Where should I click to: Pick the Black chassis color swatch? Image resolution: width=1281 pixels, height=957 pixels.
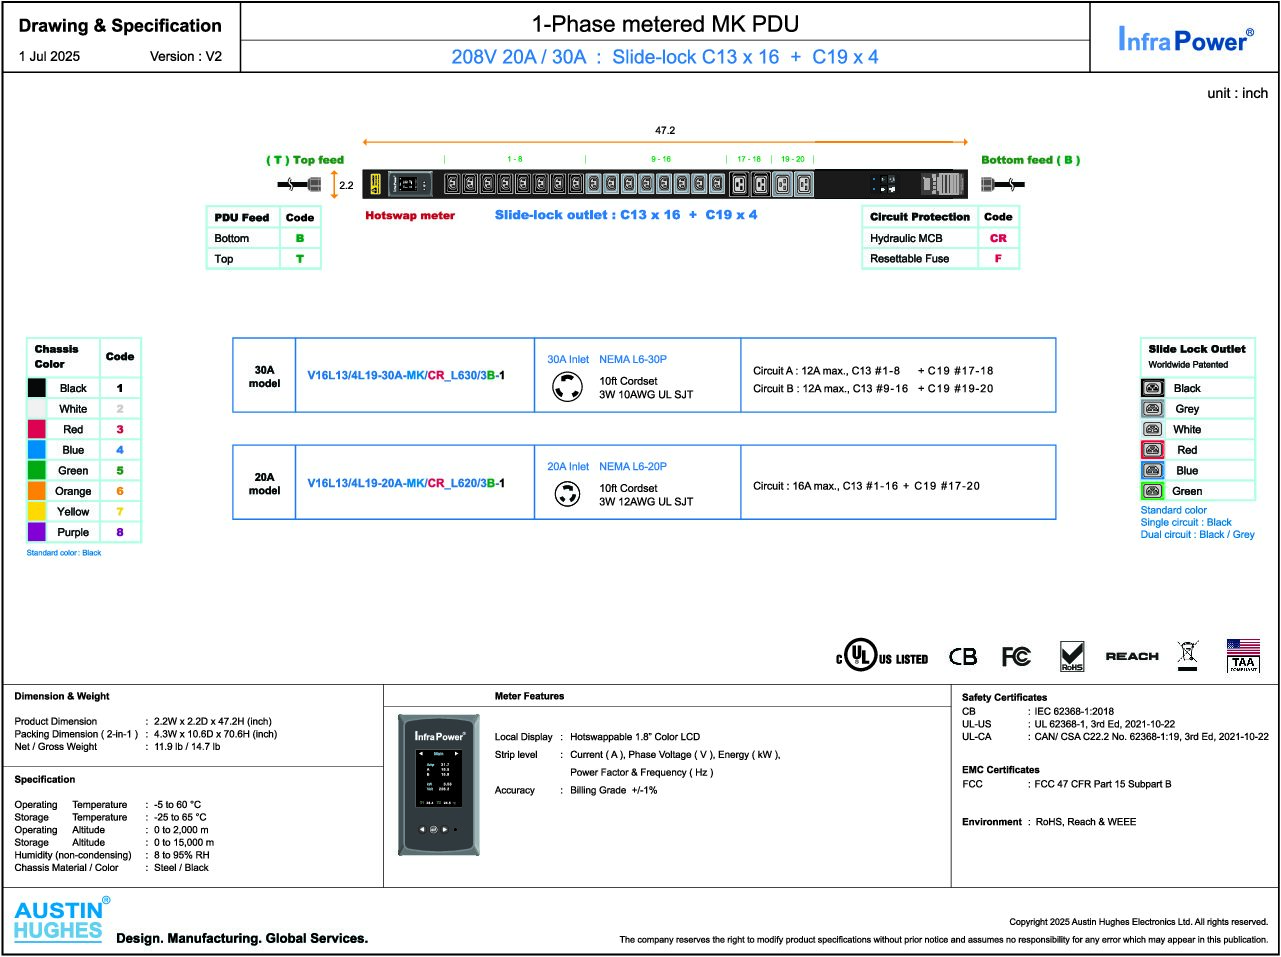pos(37,388)
